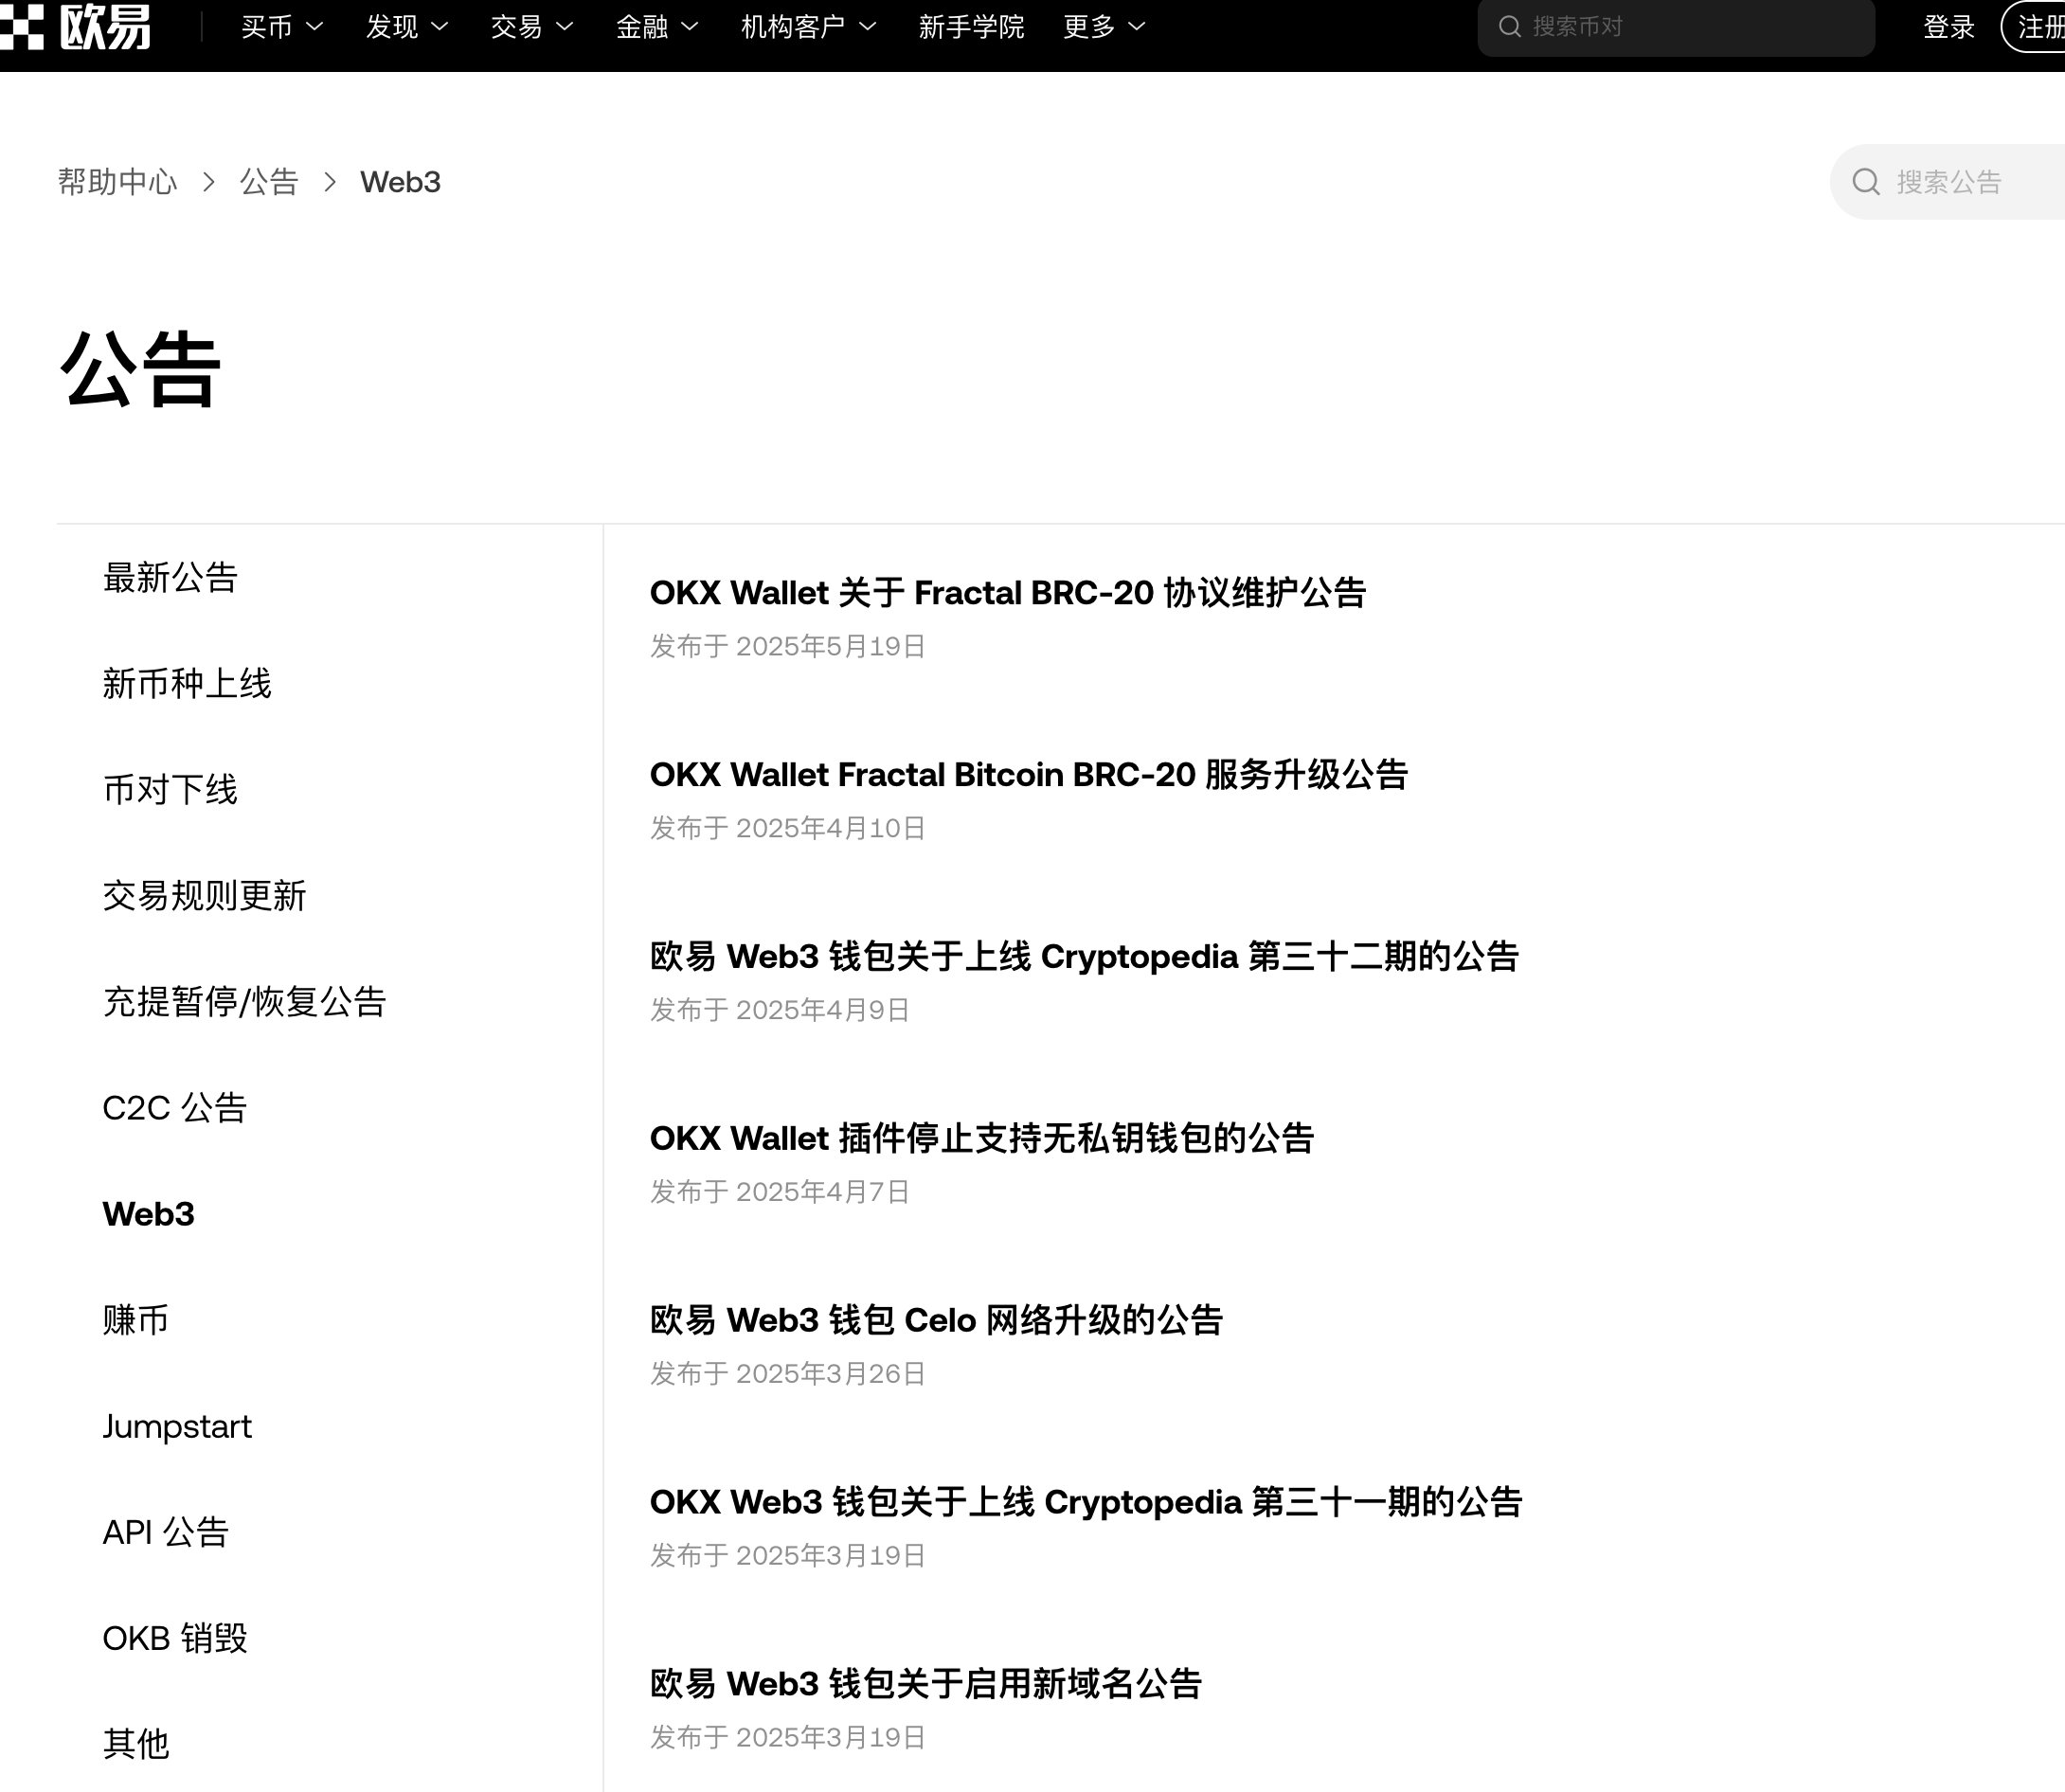
Task: Click date 发布于 2025年5月19日
Action: [x=788, y=647]
